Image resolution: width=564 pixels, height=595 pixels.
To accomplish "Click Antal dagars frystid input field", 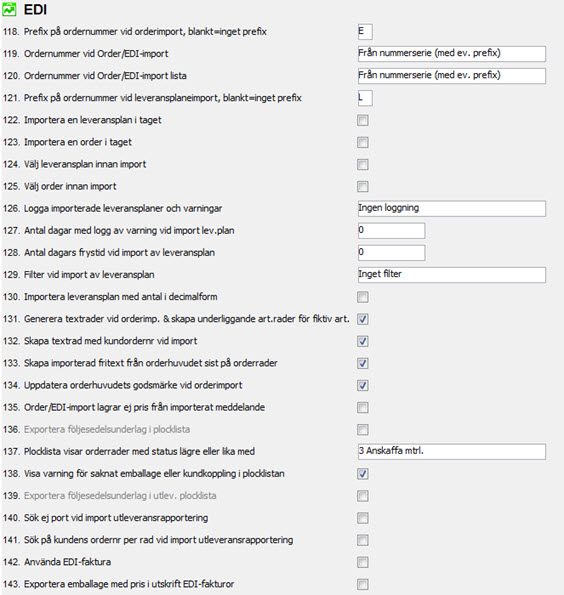I will coord(391,252).
